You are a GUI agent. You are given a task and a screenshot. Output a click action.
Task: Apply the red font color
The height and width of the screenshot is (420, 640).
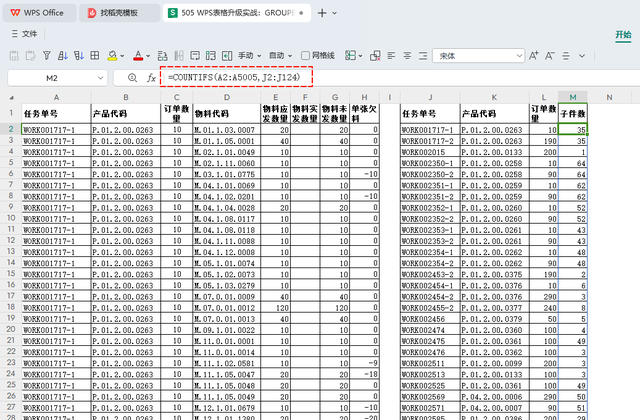pos(138,56)
